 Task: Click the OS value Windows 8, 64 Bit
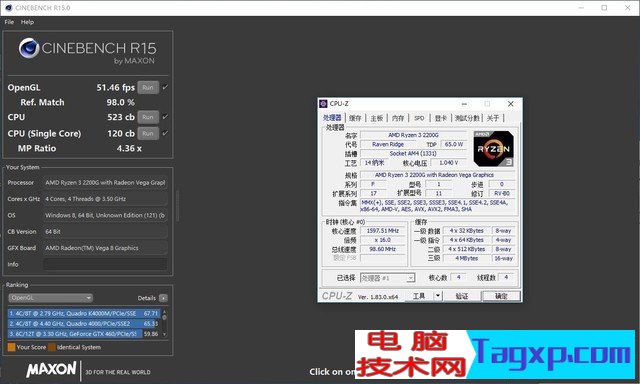click(x=105, y=215)
